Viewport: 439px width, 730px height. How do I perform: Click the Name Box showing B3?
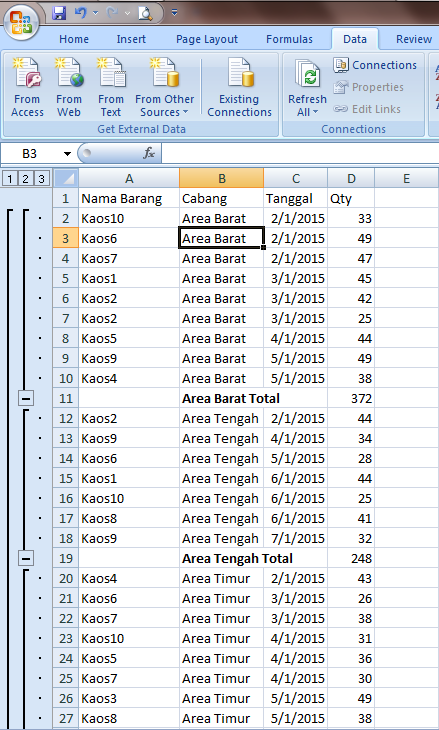click(x=30, y=153)
